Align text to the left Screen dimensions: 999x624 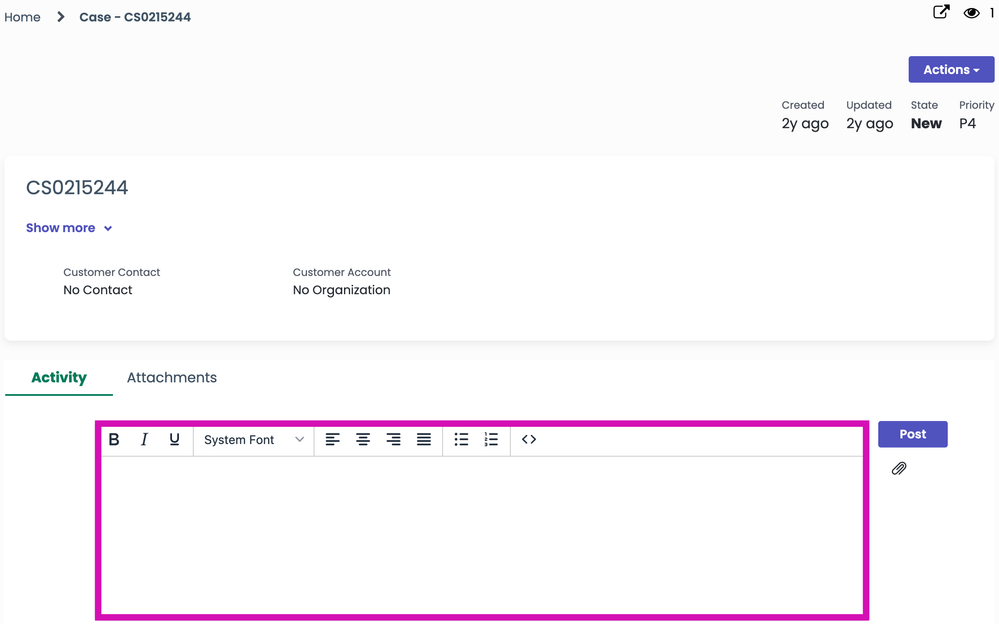pos(333,440)
